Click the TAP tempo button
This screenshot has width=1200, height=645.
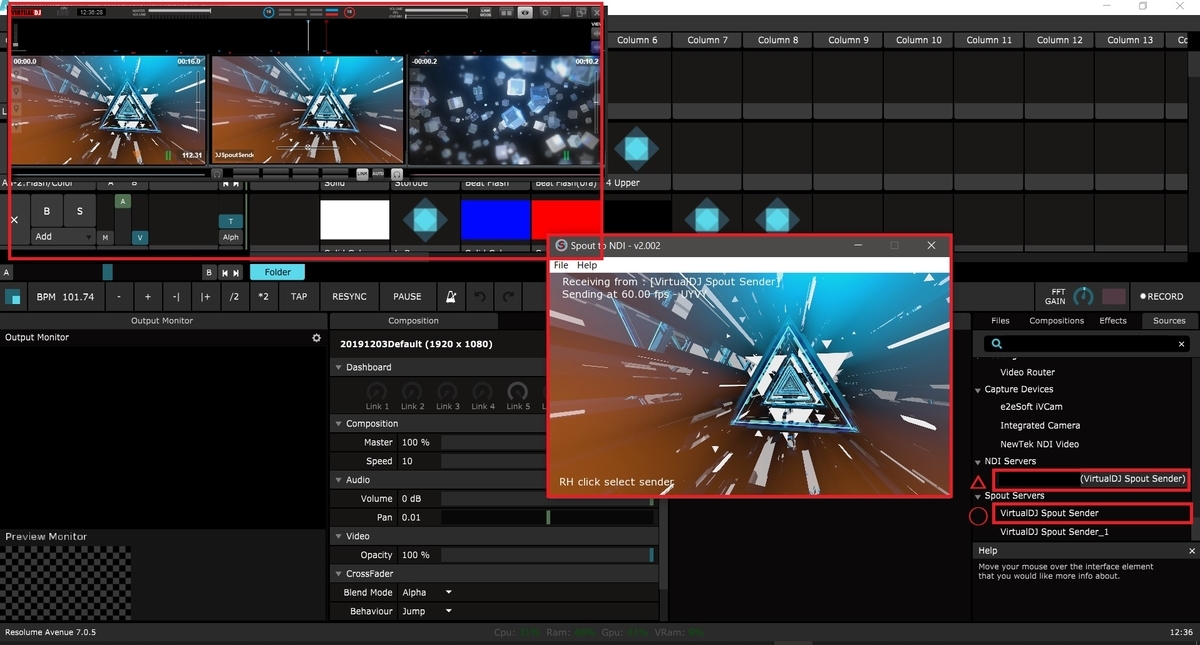(x=299, y=297)
